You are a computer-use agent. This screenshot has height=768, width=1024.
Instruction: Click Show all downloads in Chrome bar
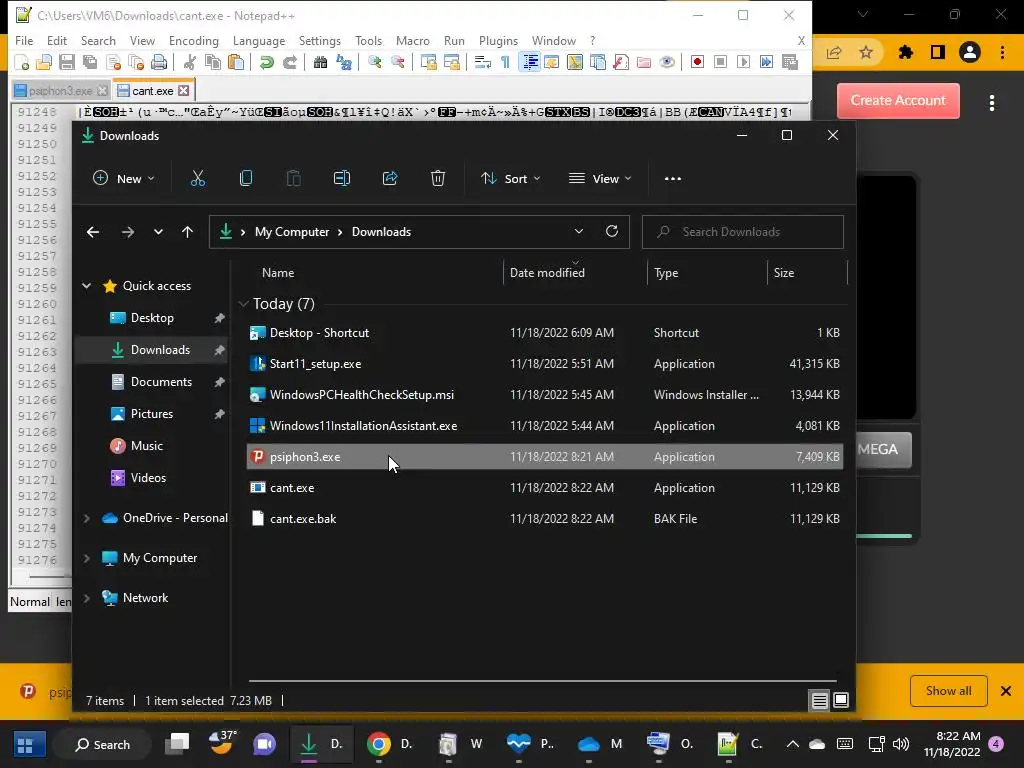pos(948,691)
